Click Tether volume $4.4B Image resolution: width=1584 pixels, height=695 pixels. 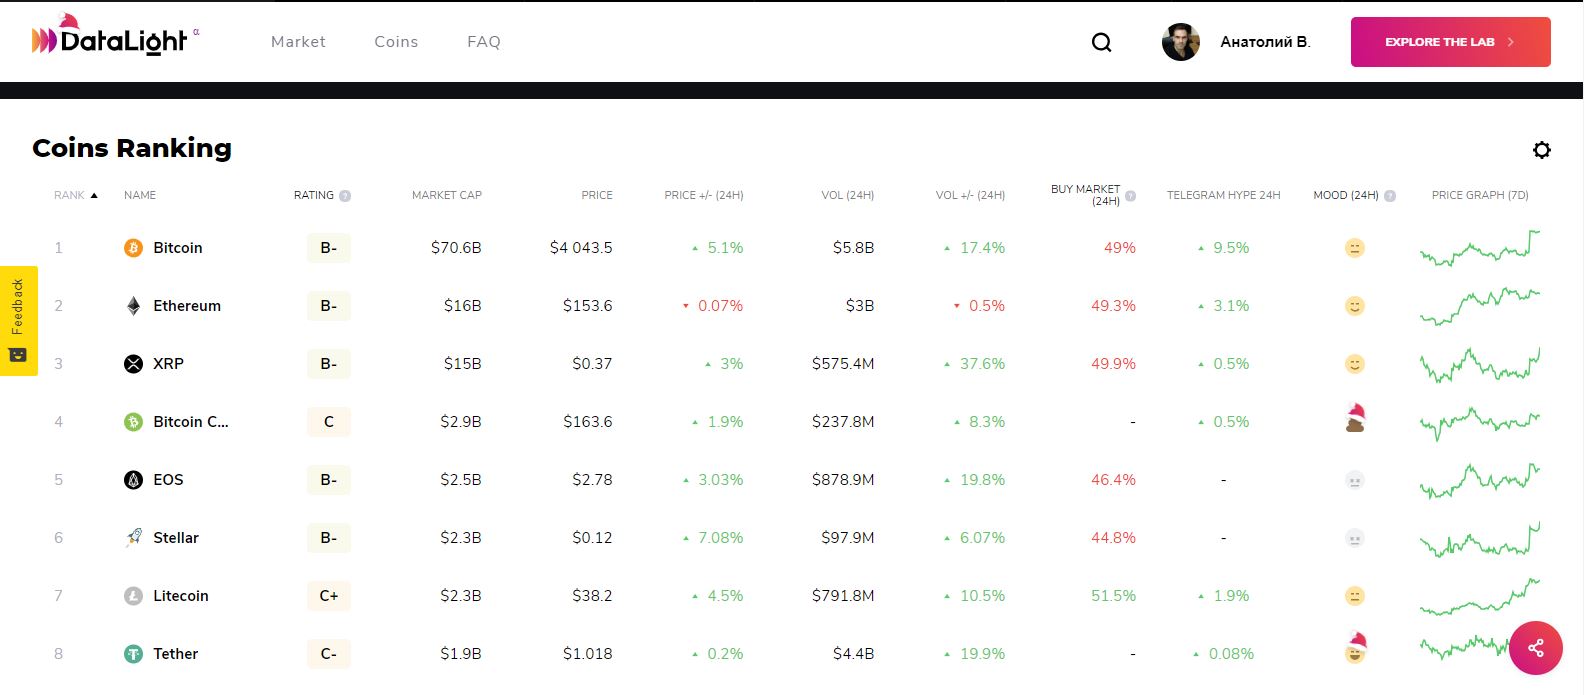pyautogui.click(x=854, y=654)
